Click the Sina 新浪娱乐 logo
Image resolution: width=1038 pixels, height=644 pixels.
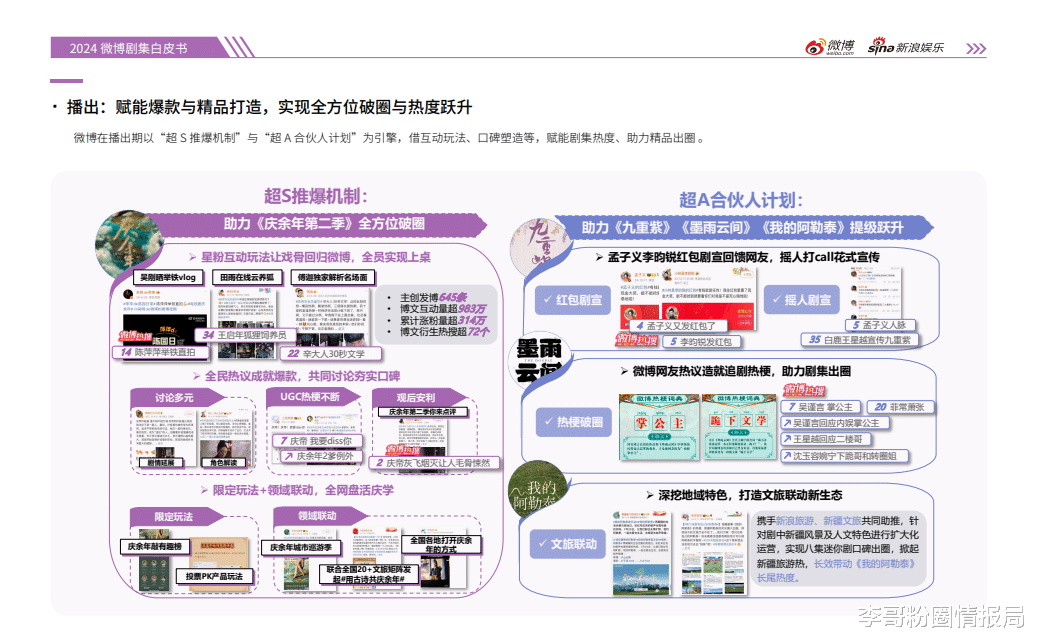click(906, 46)
